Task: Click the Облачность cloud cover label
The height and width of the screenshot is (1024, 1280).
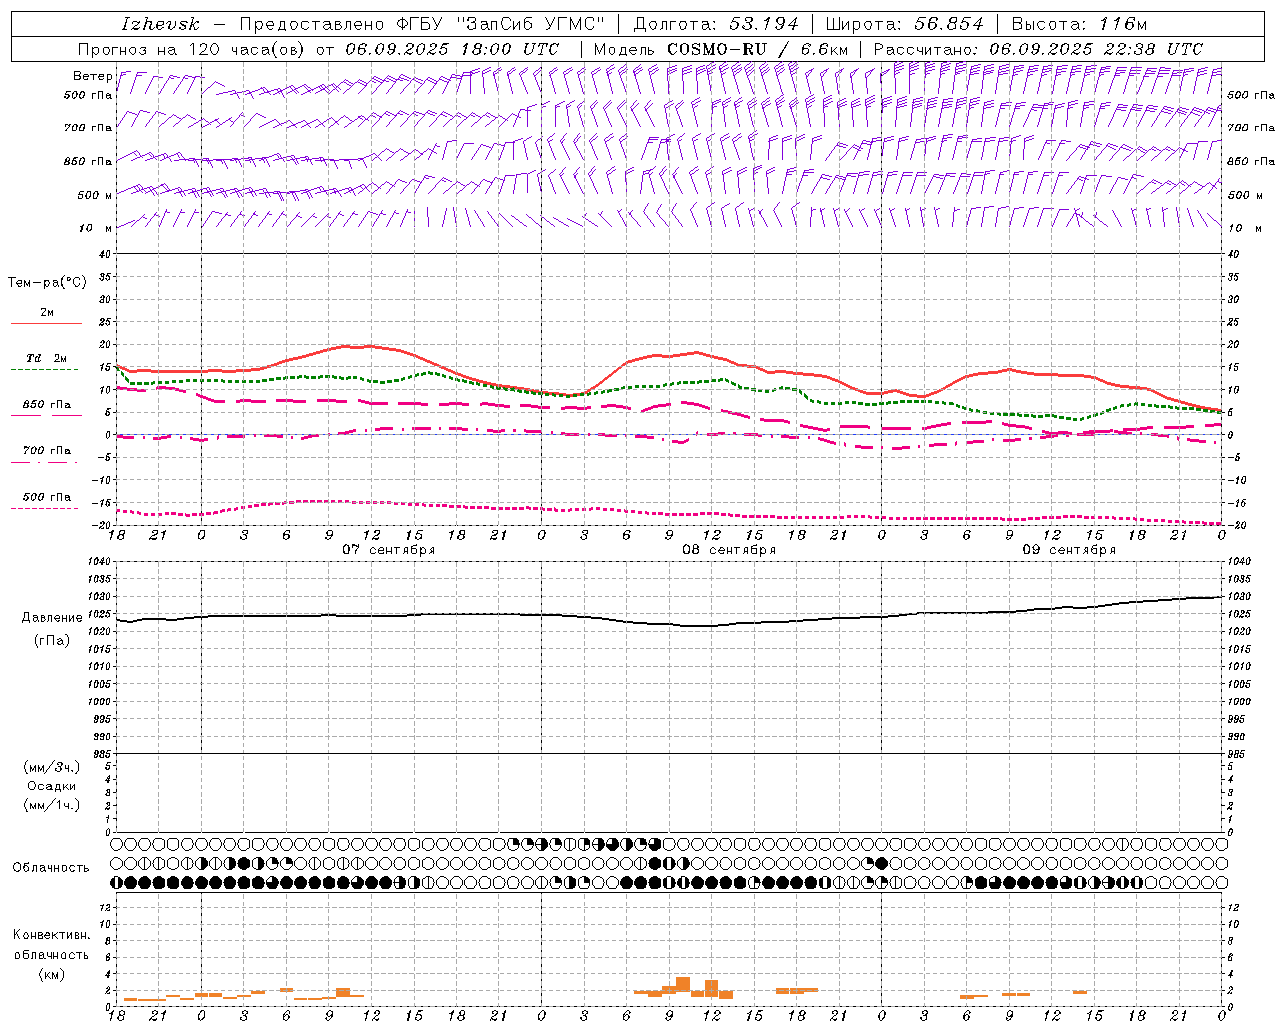Action: point(51,868)
